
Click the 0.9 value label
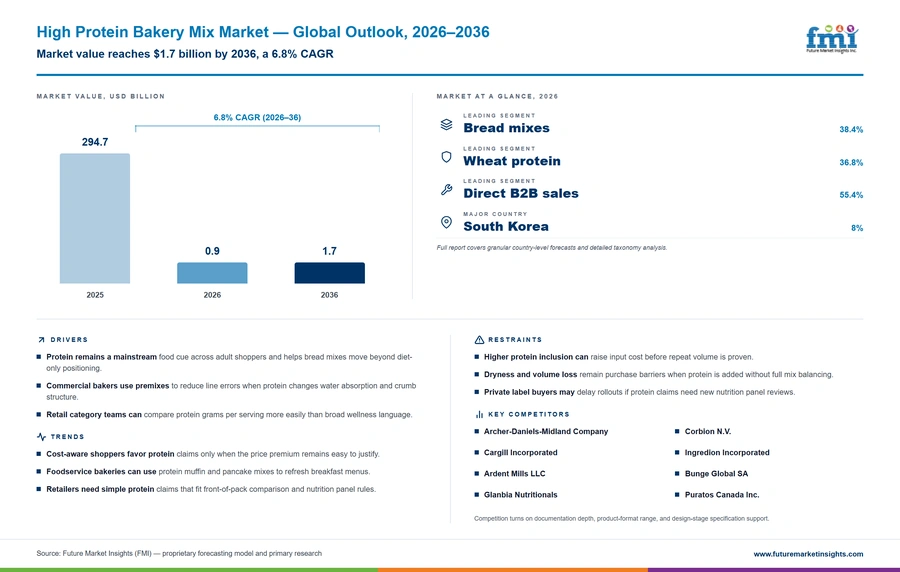(212, 251)
